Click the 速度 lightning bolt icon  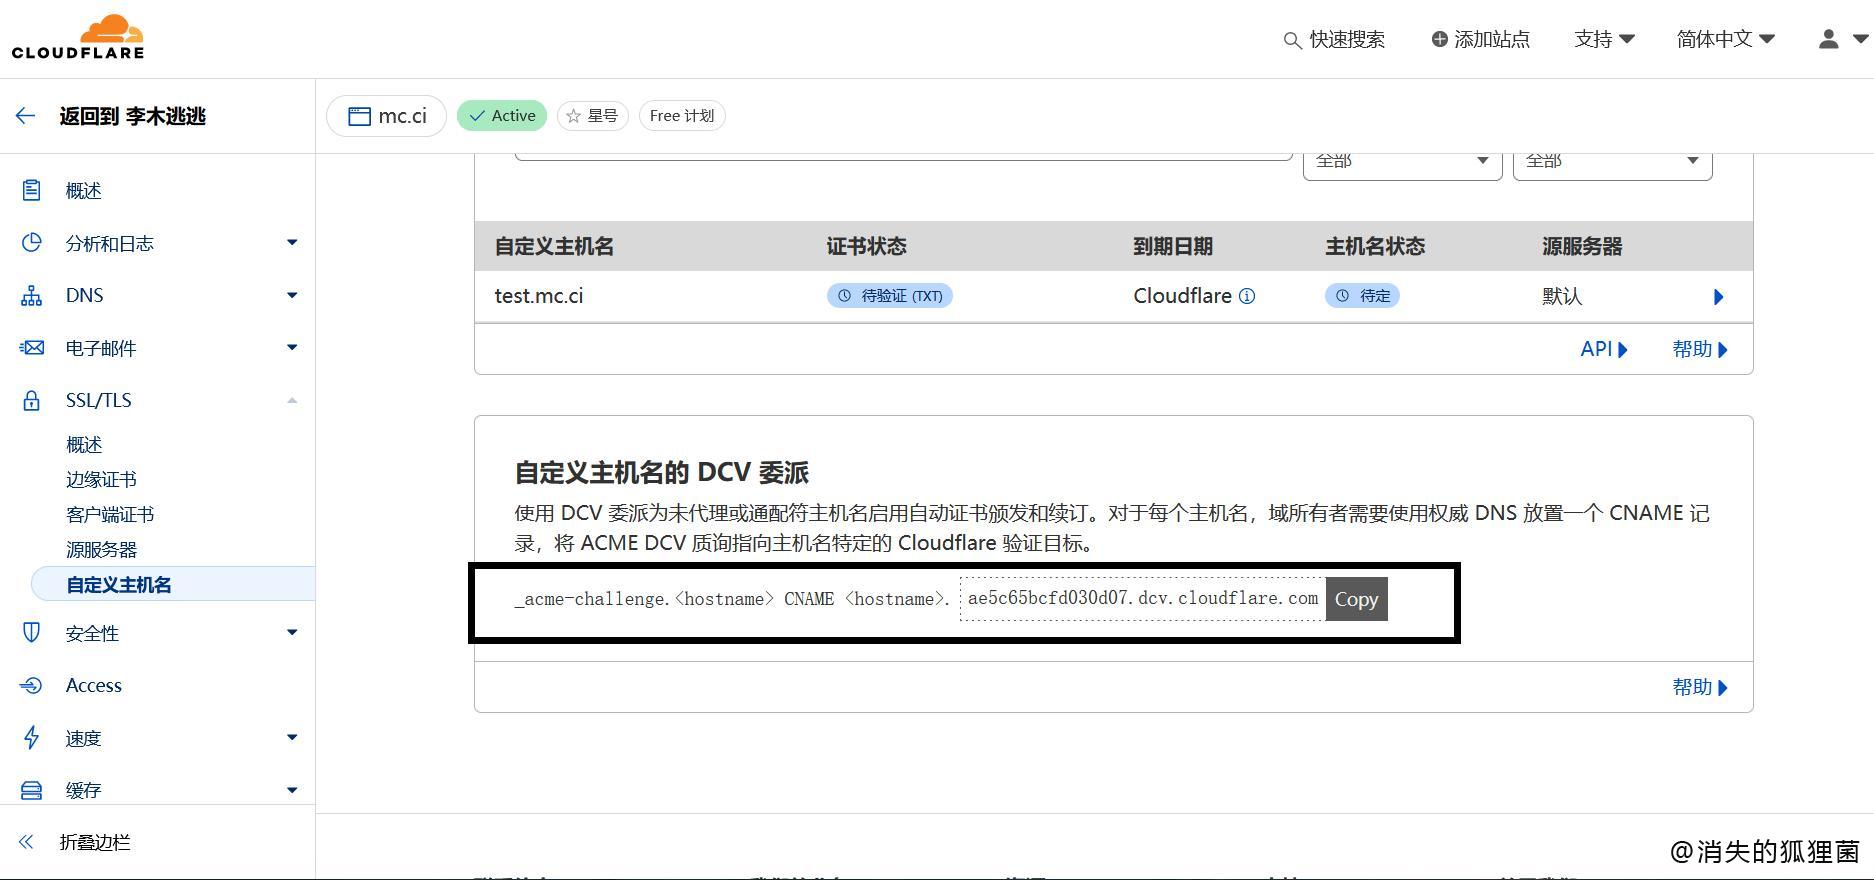[x=31, y=738]
